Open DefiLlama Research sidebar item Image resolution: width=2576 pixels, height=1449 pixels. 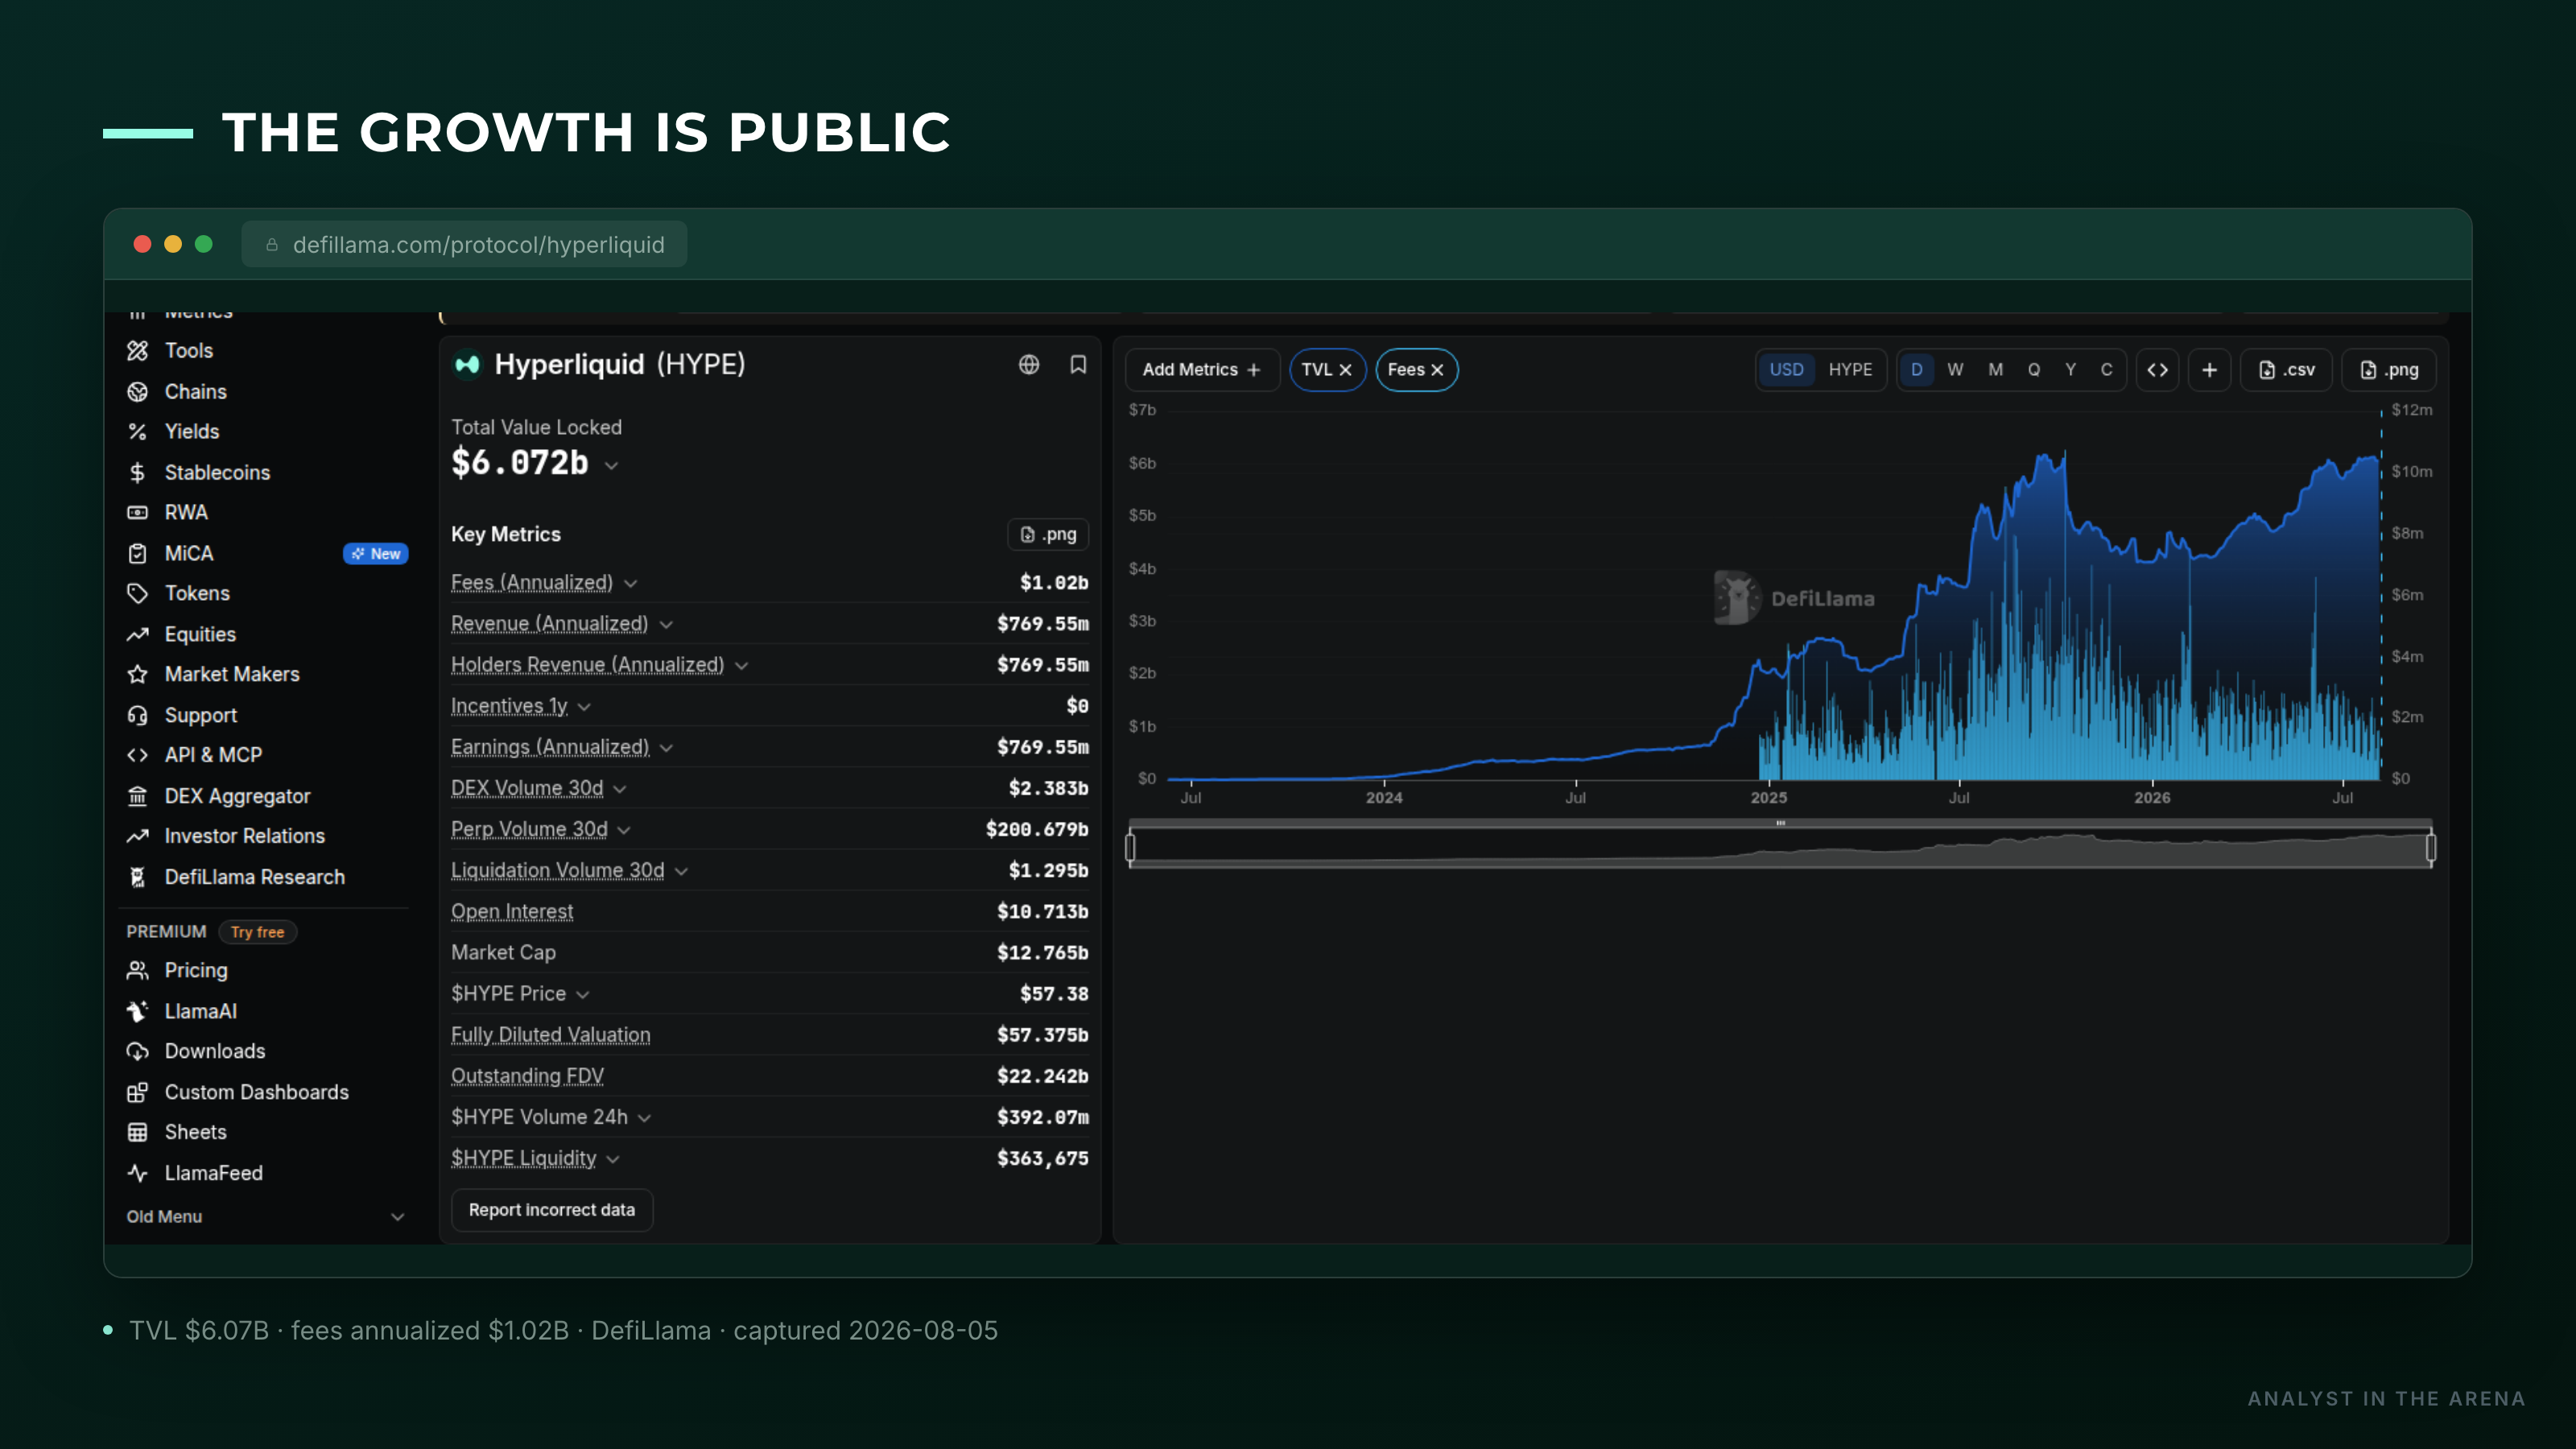coord(255,877)
